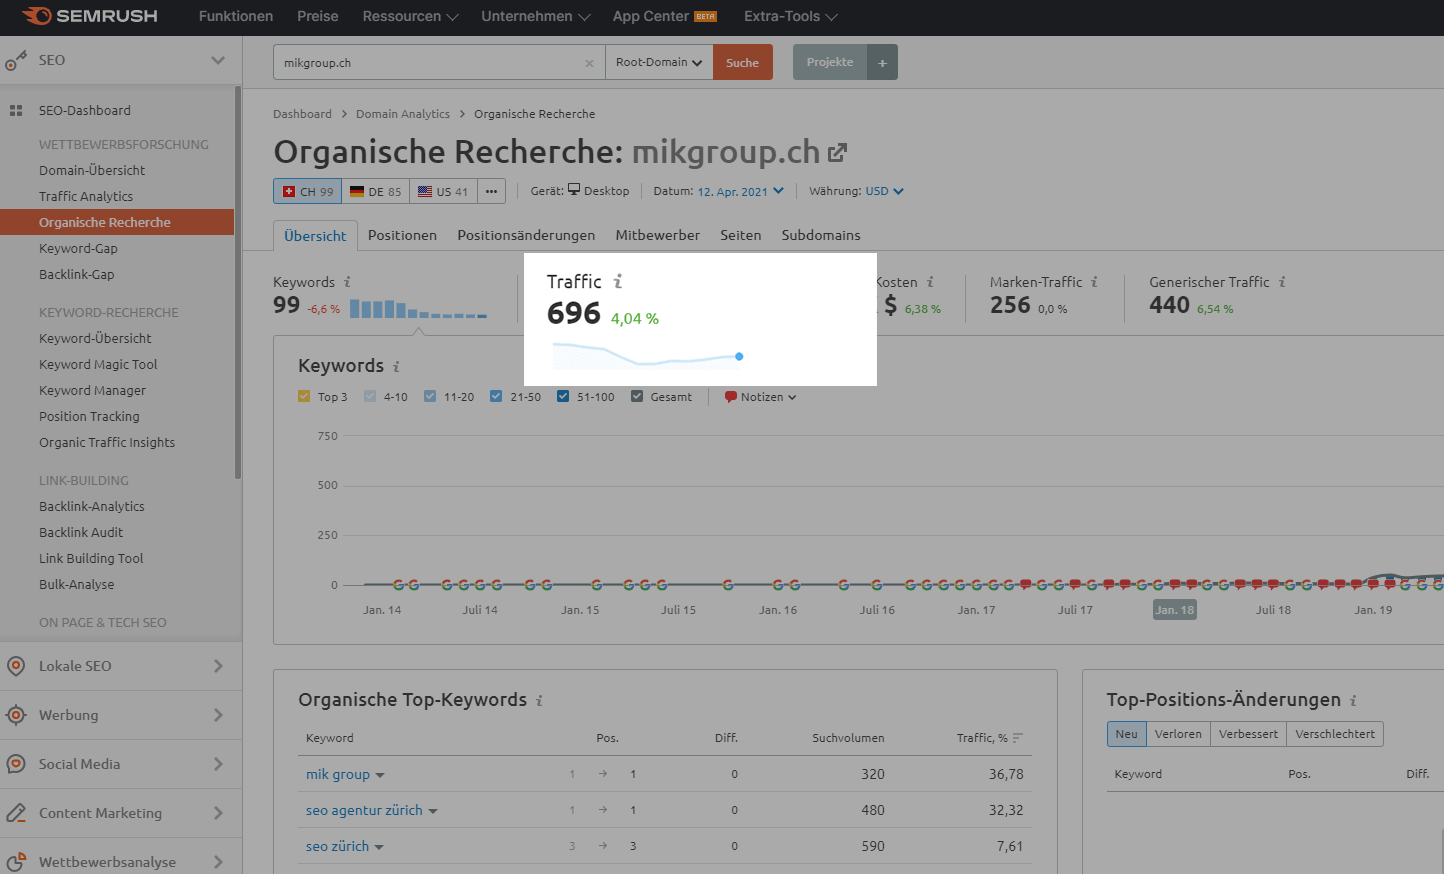Click the Lokale SEO pin icon
Viewport: 1444px width, 874px height.
click(16, 666)
